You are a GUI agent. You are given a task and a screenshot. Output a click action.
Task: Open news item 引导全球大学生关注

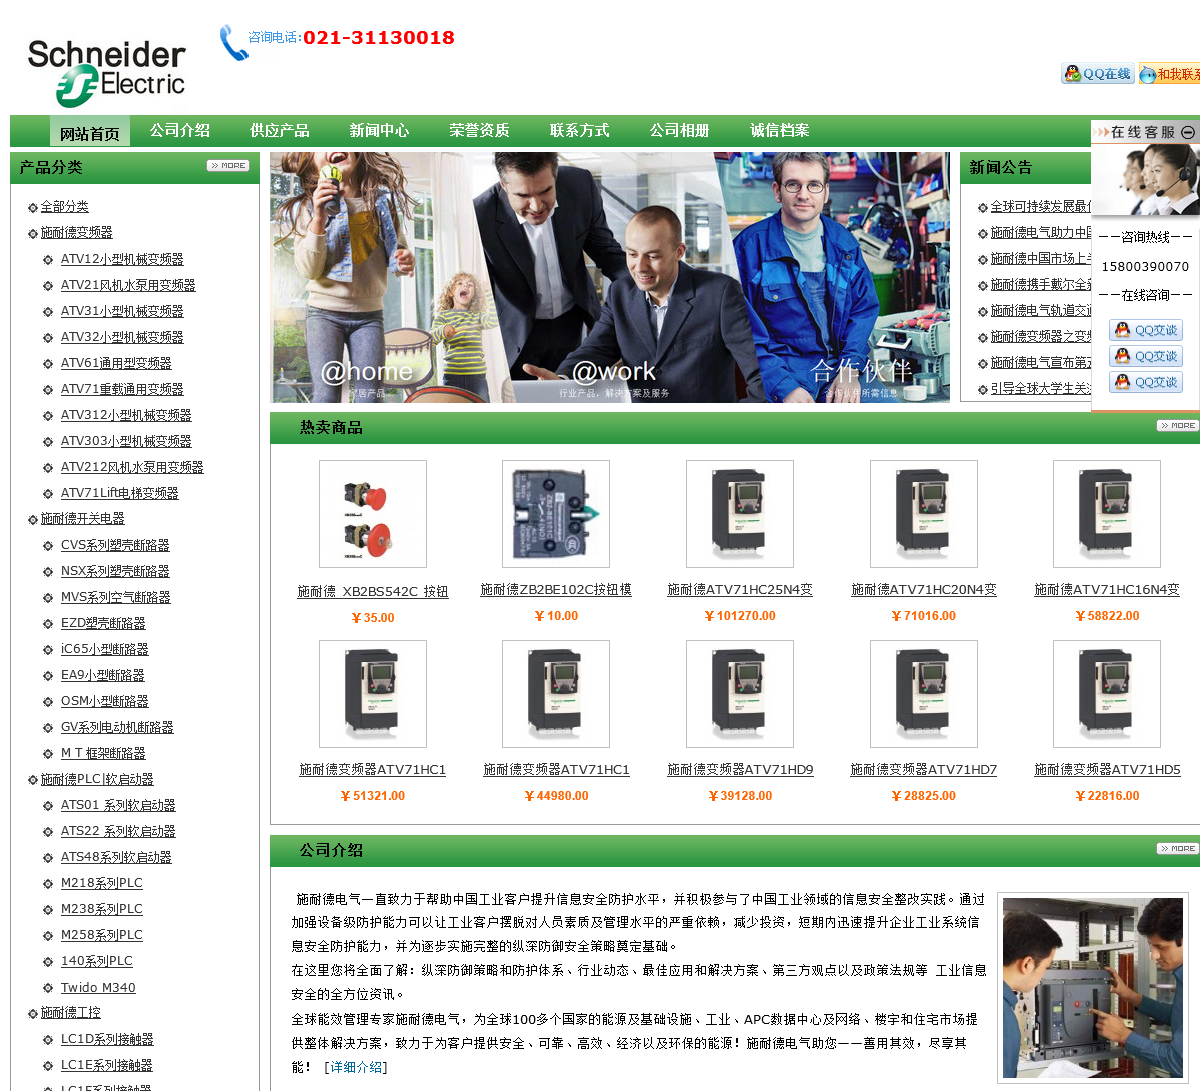[1040, 389]
